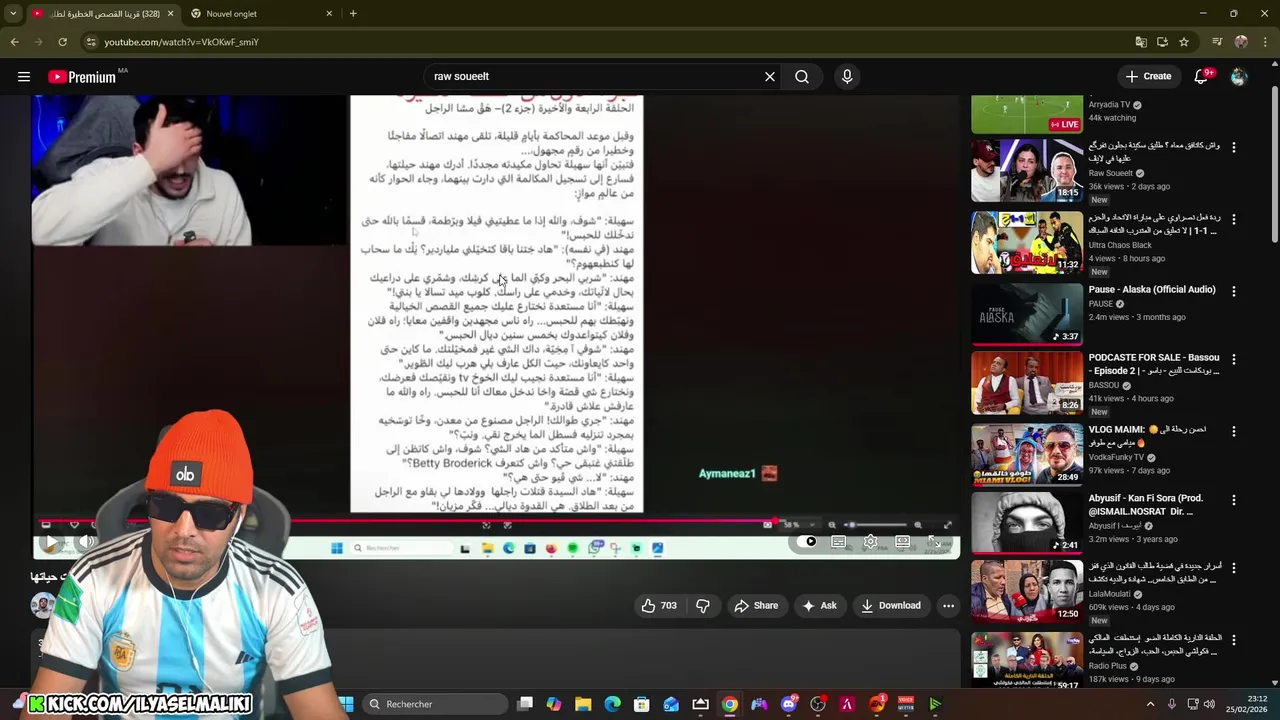This screenshot has width=1280, height=720.
Task: Open Chrome three-dot menu
Action: click(x=1266, y=42)
